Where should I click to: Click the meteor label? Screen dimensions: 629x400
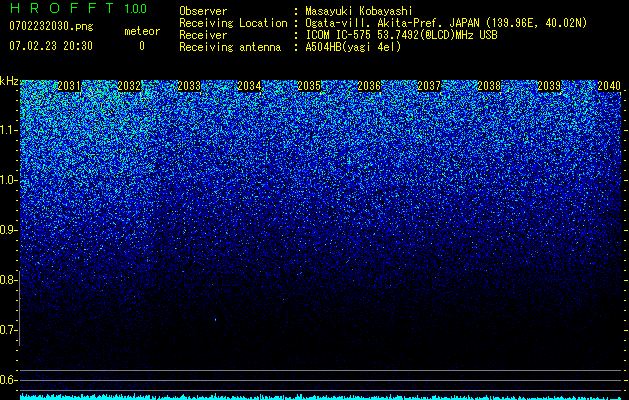pos(142,31)
